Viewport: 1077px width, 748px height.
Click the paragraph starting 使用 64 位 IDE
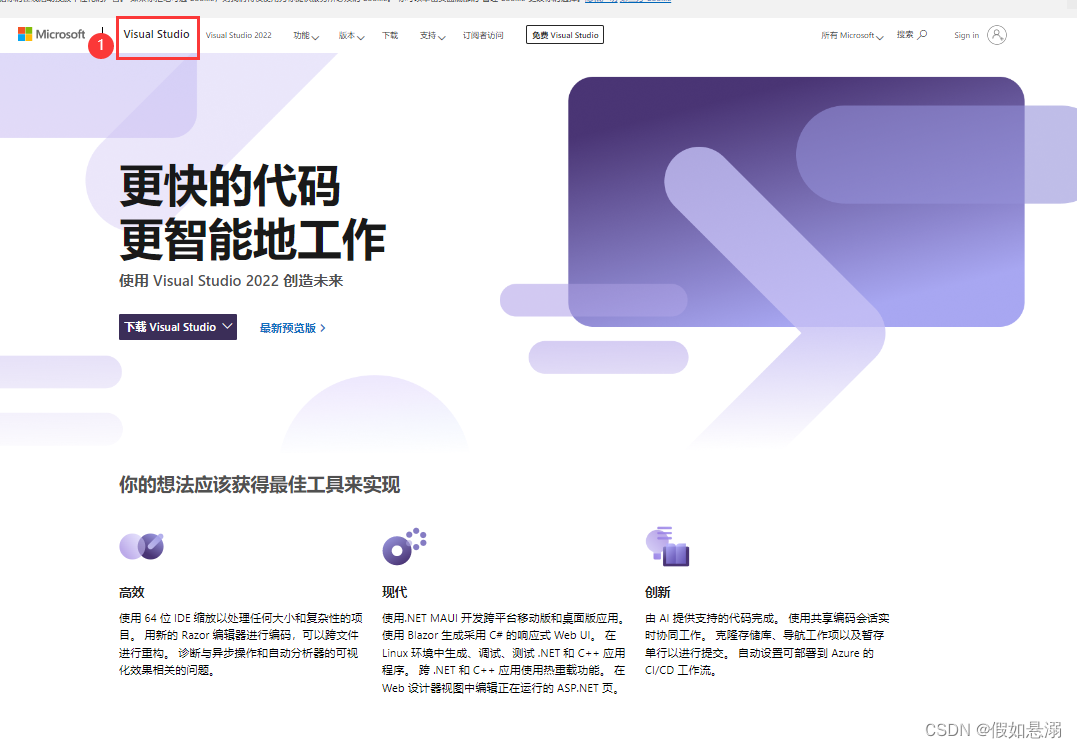click(240, 644)
